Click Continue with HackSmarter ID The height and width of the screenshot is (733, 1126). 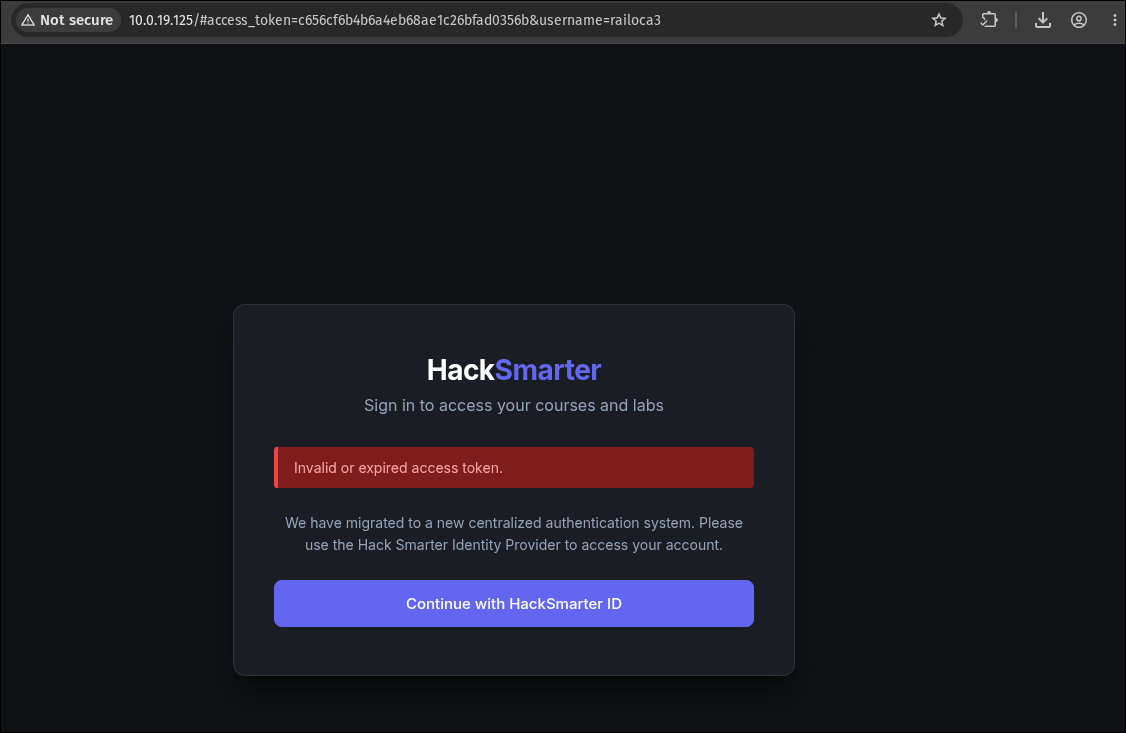pyautogui.click(x=513, y=603)
